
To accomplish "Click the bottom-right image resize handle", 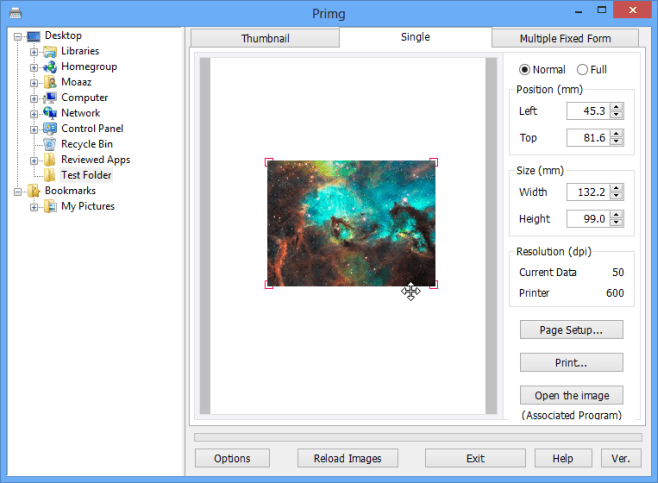I will pos(434,285).
